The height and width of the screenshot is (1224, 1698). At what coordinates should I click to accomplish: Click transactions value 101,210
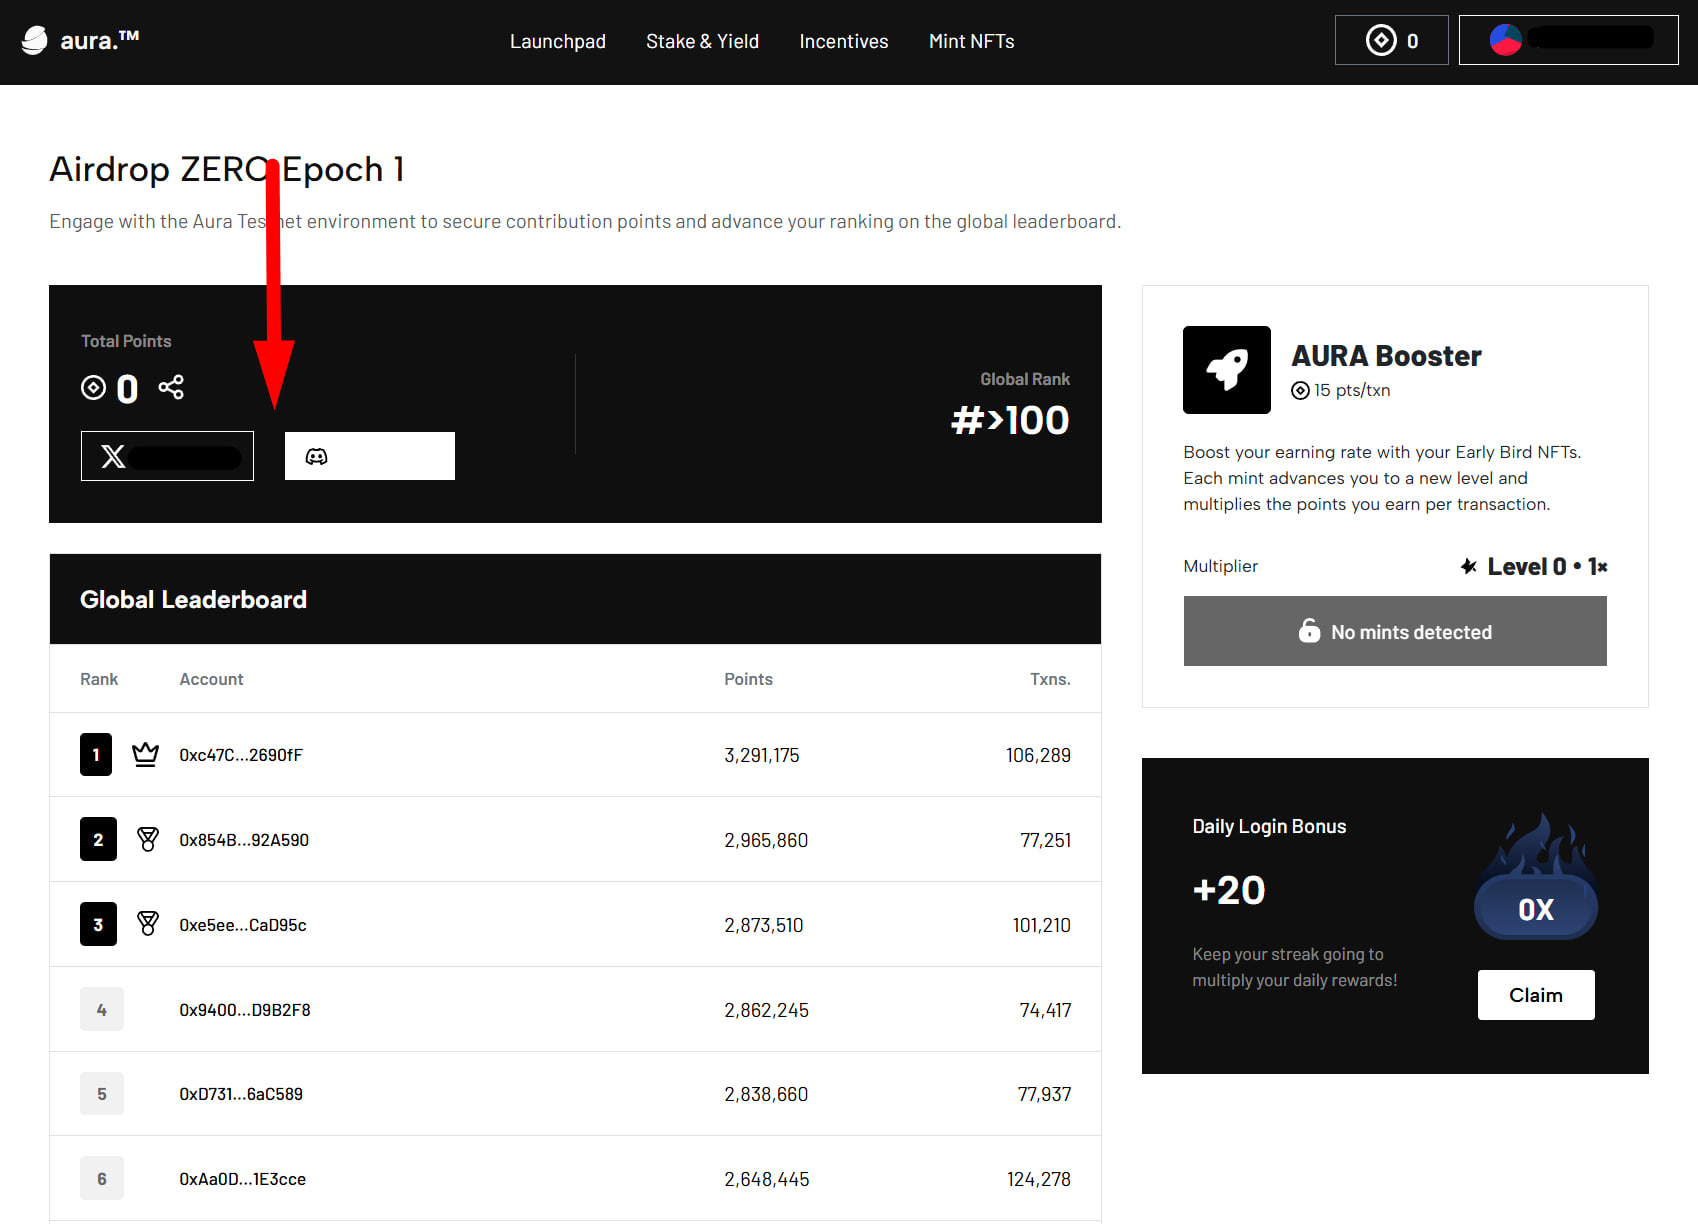pos(1042,925)
